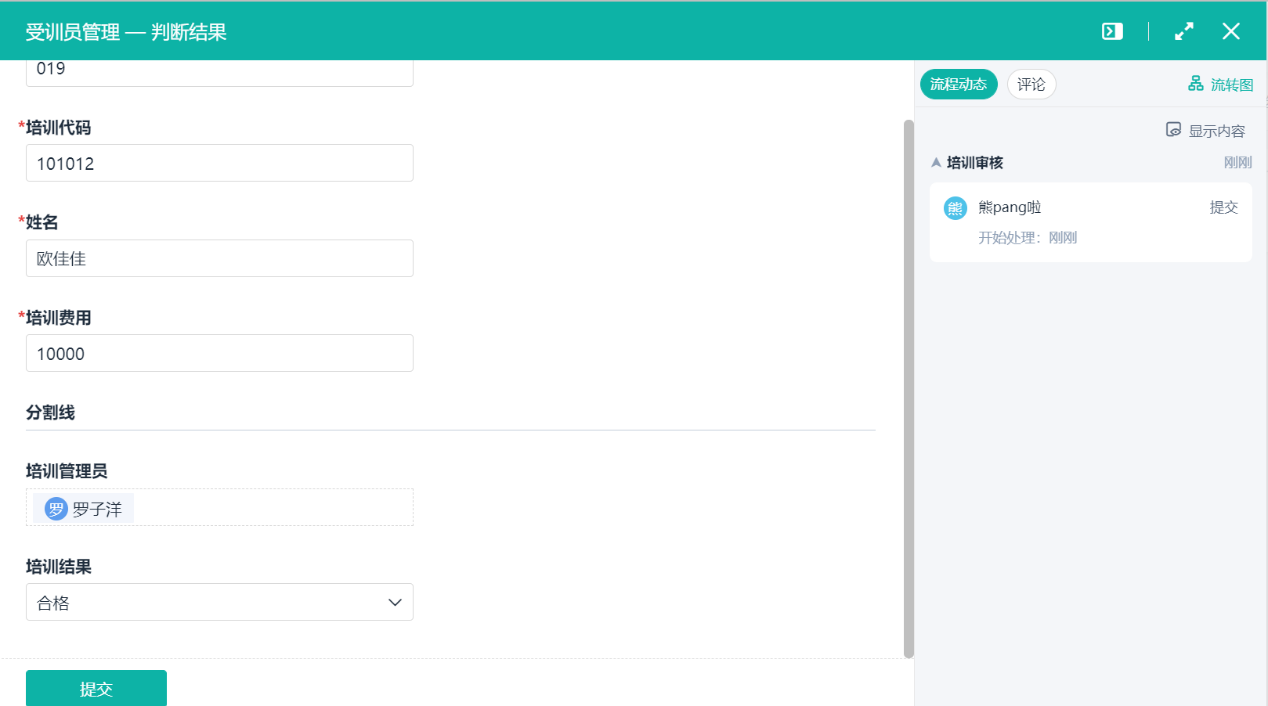Focus the 培训代码 input field
The height and width of the screenshot is (706, 1268).
(219, 163)
